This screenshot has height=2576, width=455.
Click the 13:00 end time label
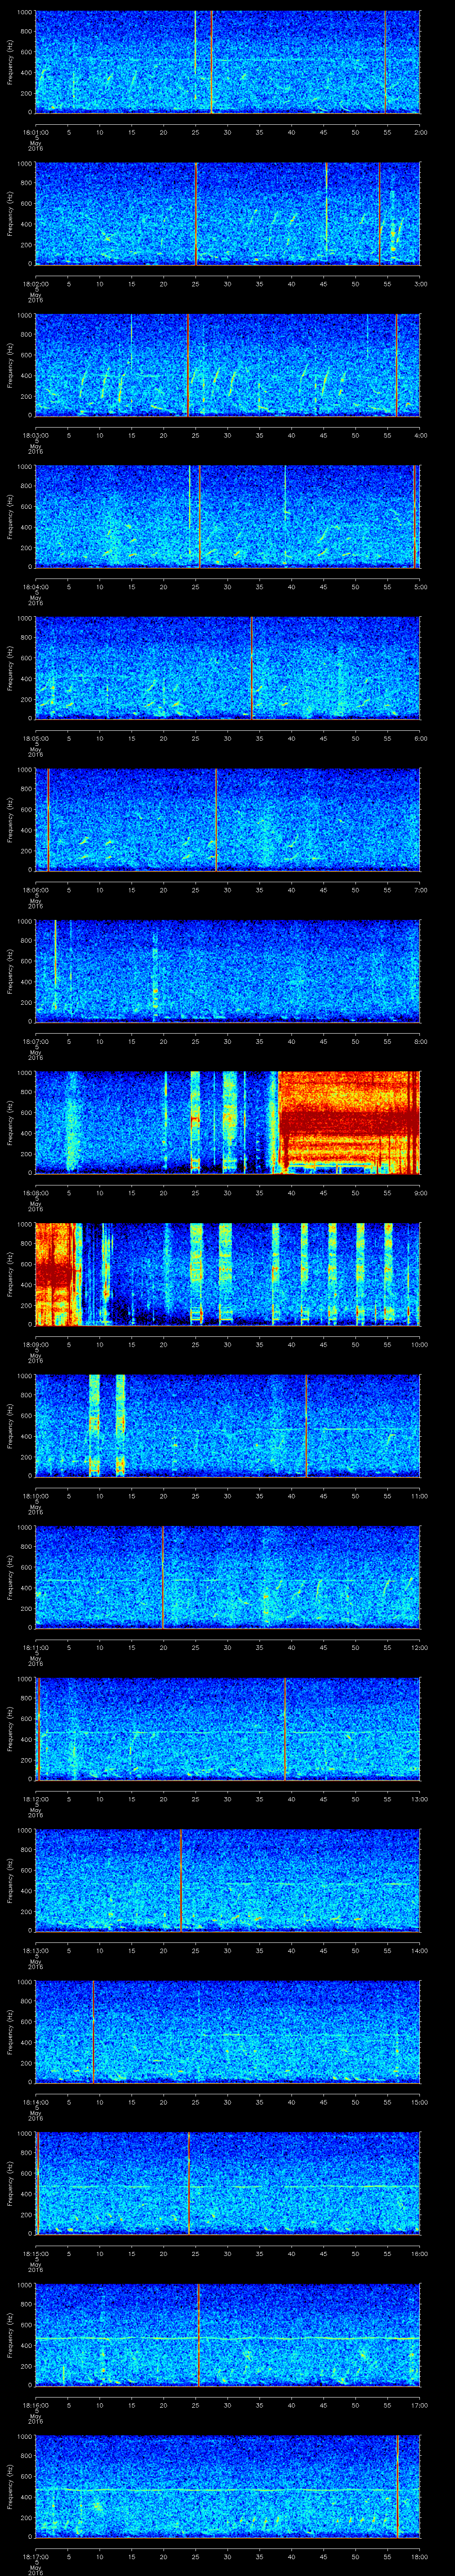419,1799
